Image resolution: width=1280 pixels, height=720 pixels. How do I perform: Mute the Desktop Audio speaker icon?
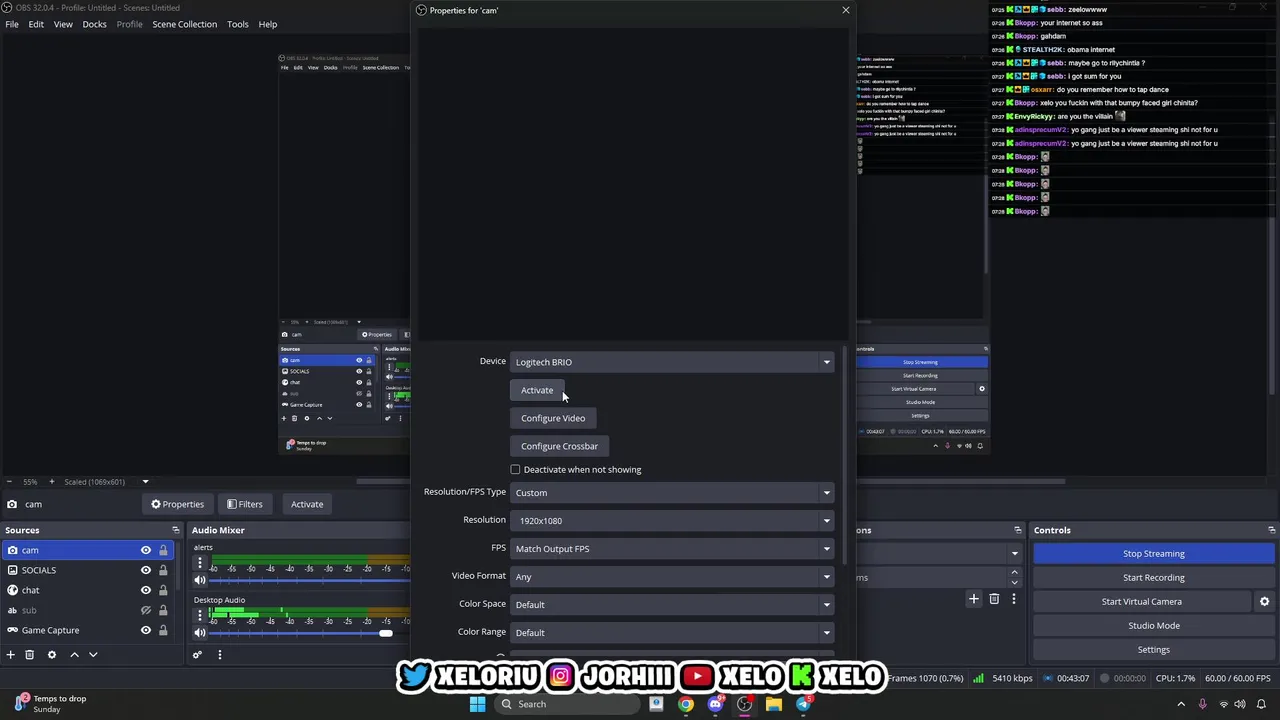point(199,632)
